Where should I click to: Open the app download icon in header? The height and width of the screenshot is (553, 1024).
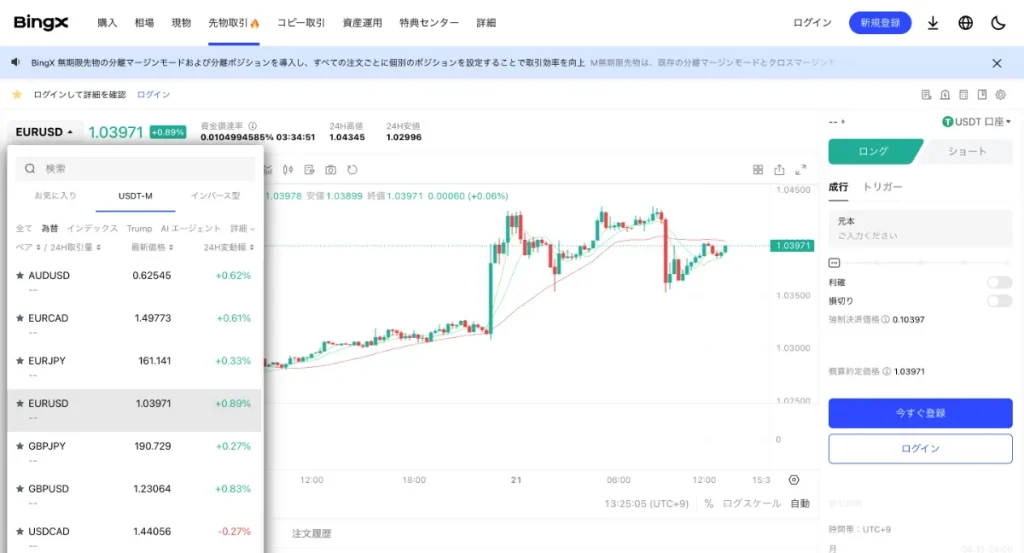933,23
